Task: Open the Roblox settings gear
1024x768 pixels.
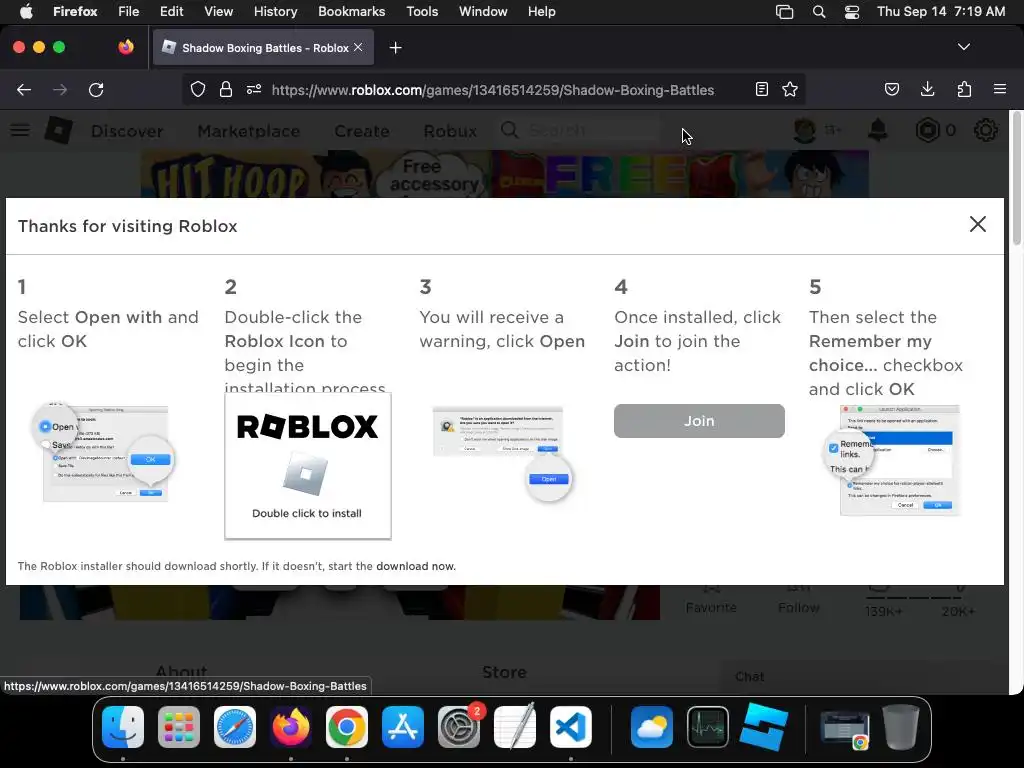Action: pyautogui.click(x=985, y=131)
